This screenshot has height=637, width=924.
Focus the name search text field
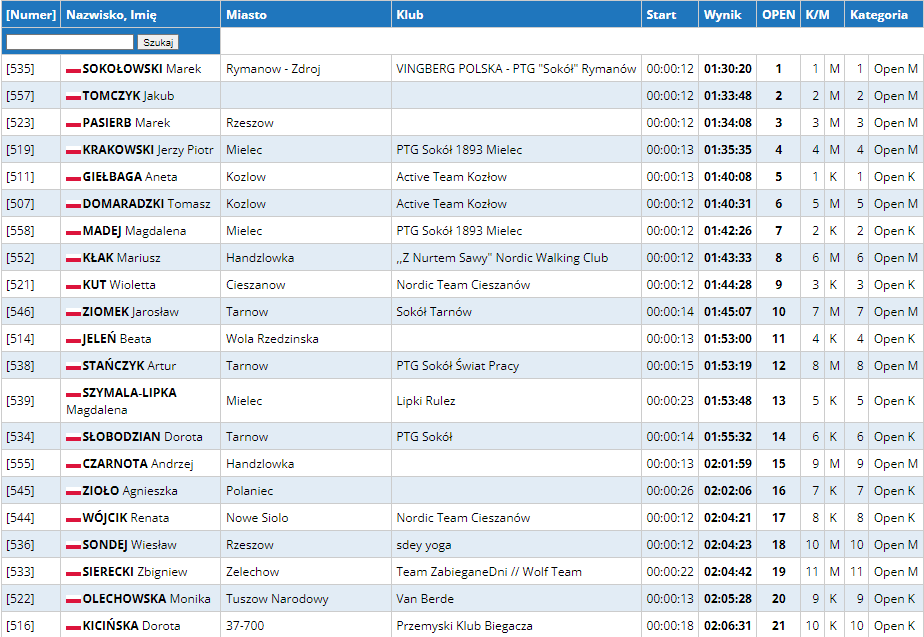(69, 42)
